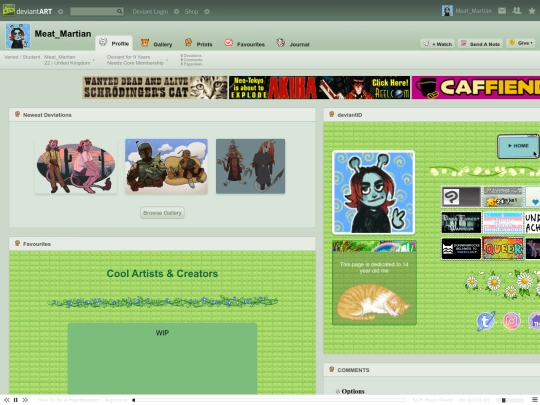
Task: Click the large blue alien ID picture
Action: 373,192
